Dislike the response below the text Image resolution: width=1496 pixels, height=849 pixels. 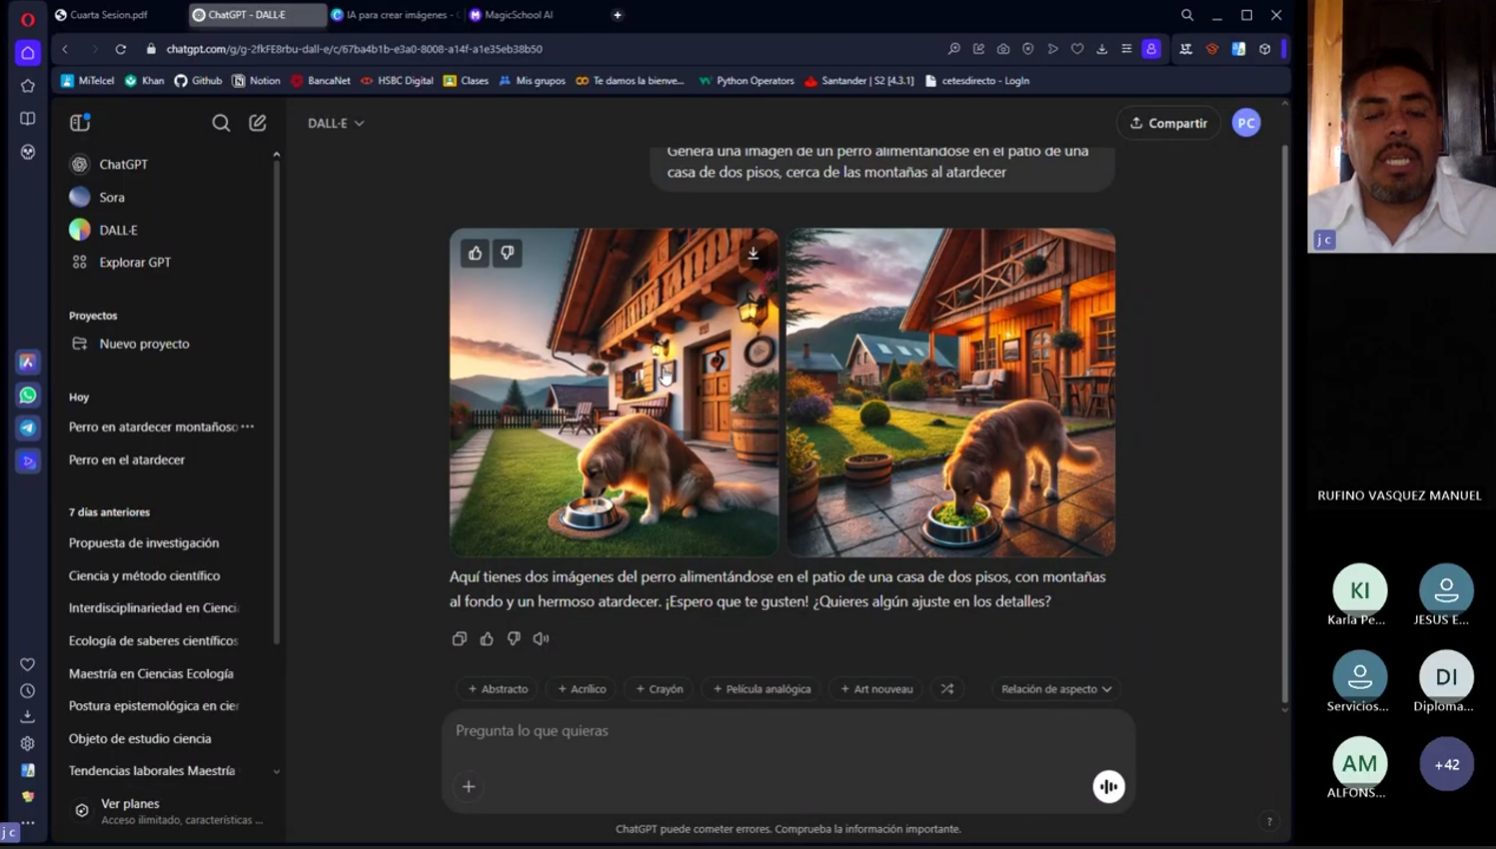click(514, 639)
